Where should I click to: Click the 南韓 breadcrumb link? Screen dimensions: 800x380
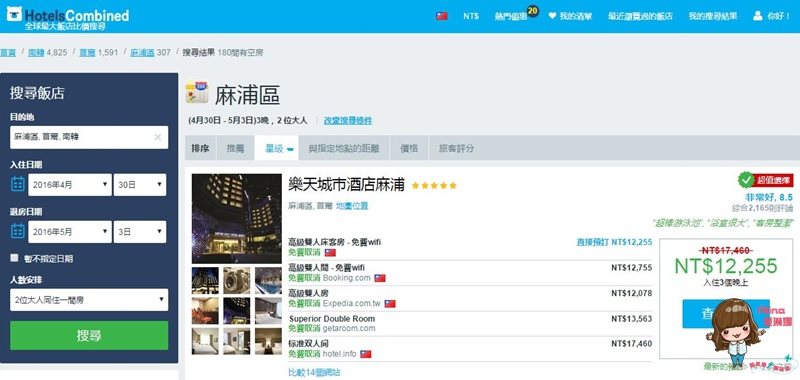[36, 52]
